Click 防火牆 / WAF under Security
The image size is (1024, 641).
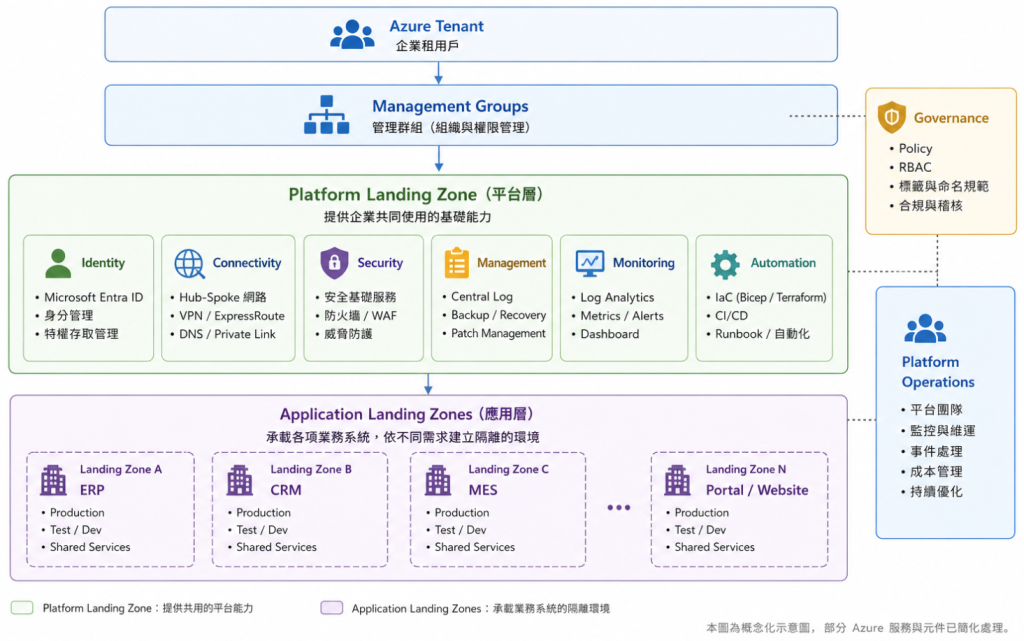tap(360, 315)
